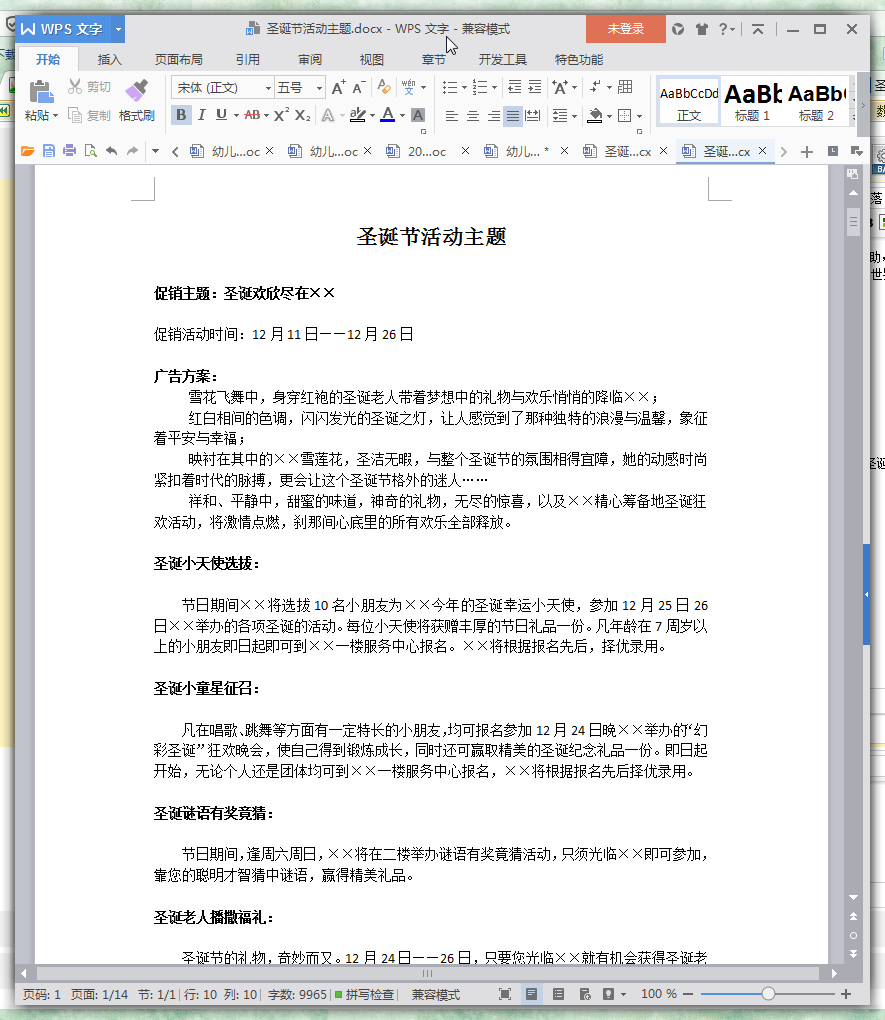Expand the numbered list options arrow

click(x=495, y=87)
